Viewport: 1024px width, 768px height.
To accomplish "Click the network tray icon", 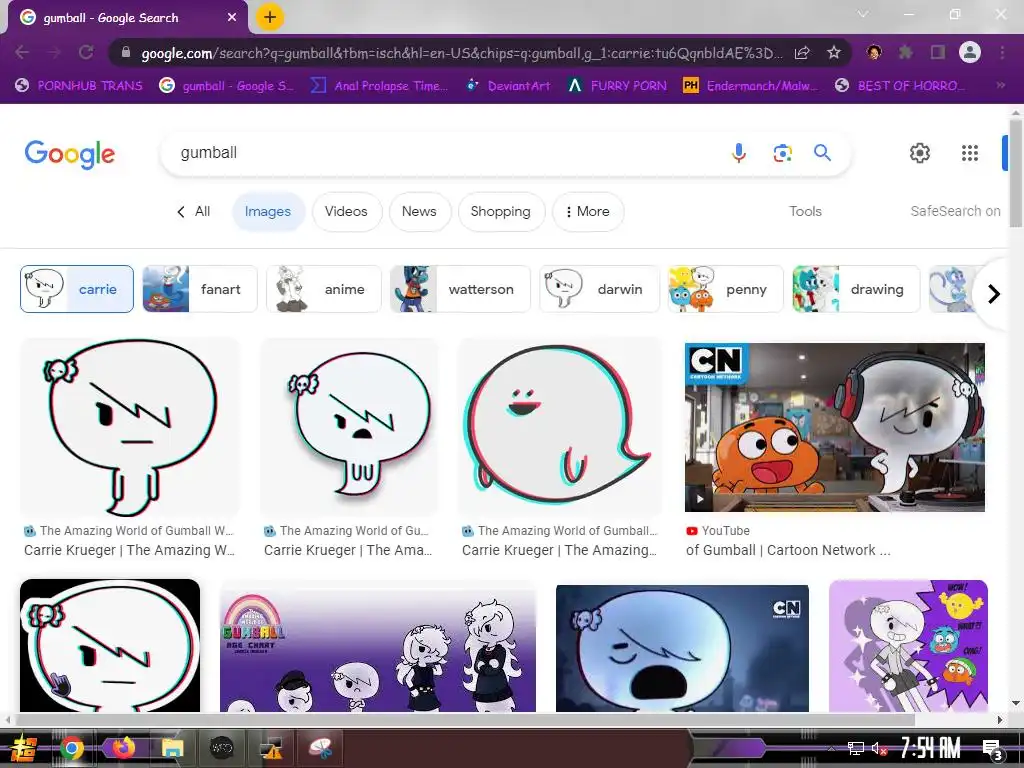I will pyautogui.click(x=856, y=748).
